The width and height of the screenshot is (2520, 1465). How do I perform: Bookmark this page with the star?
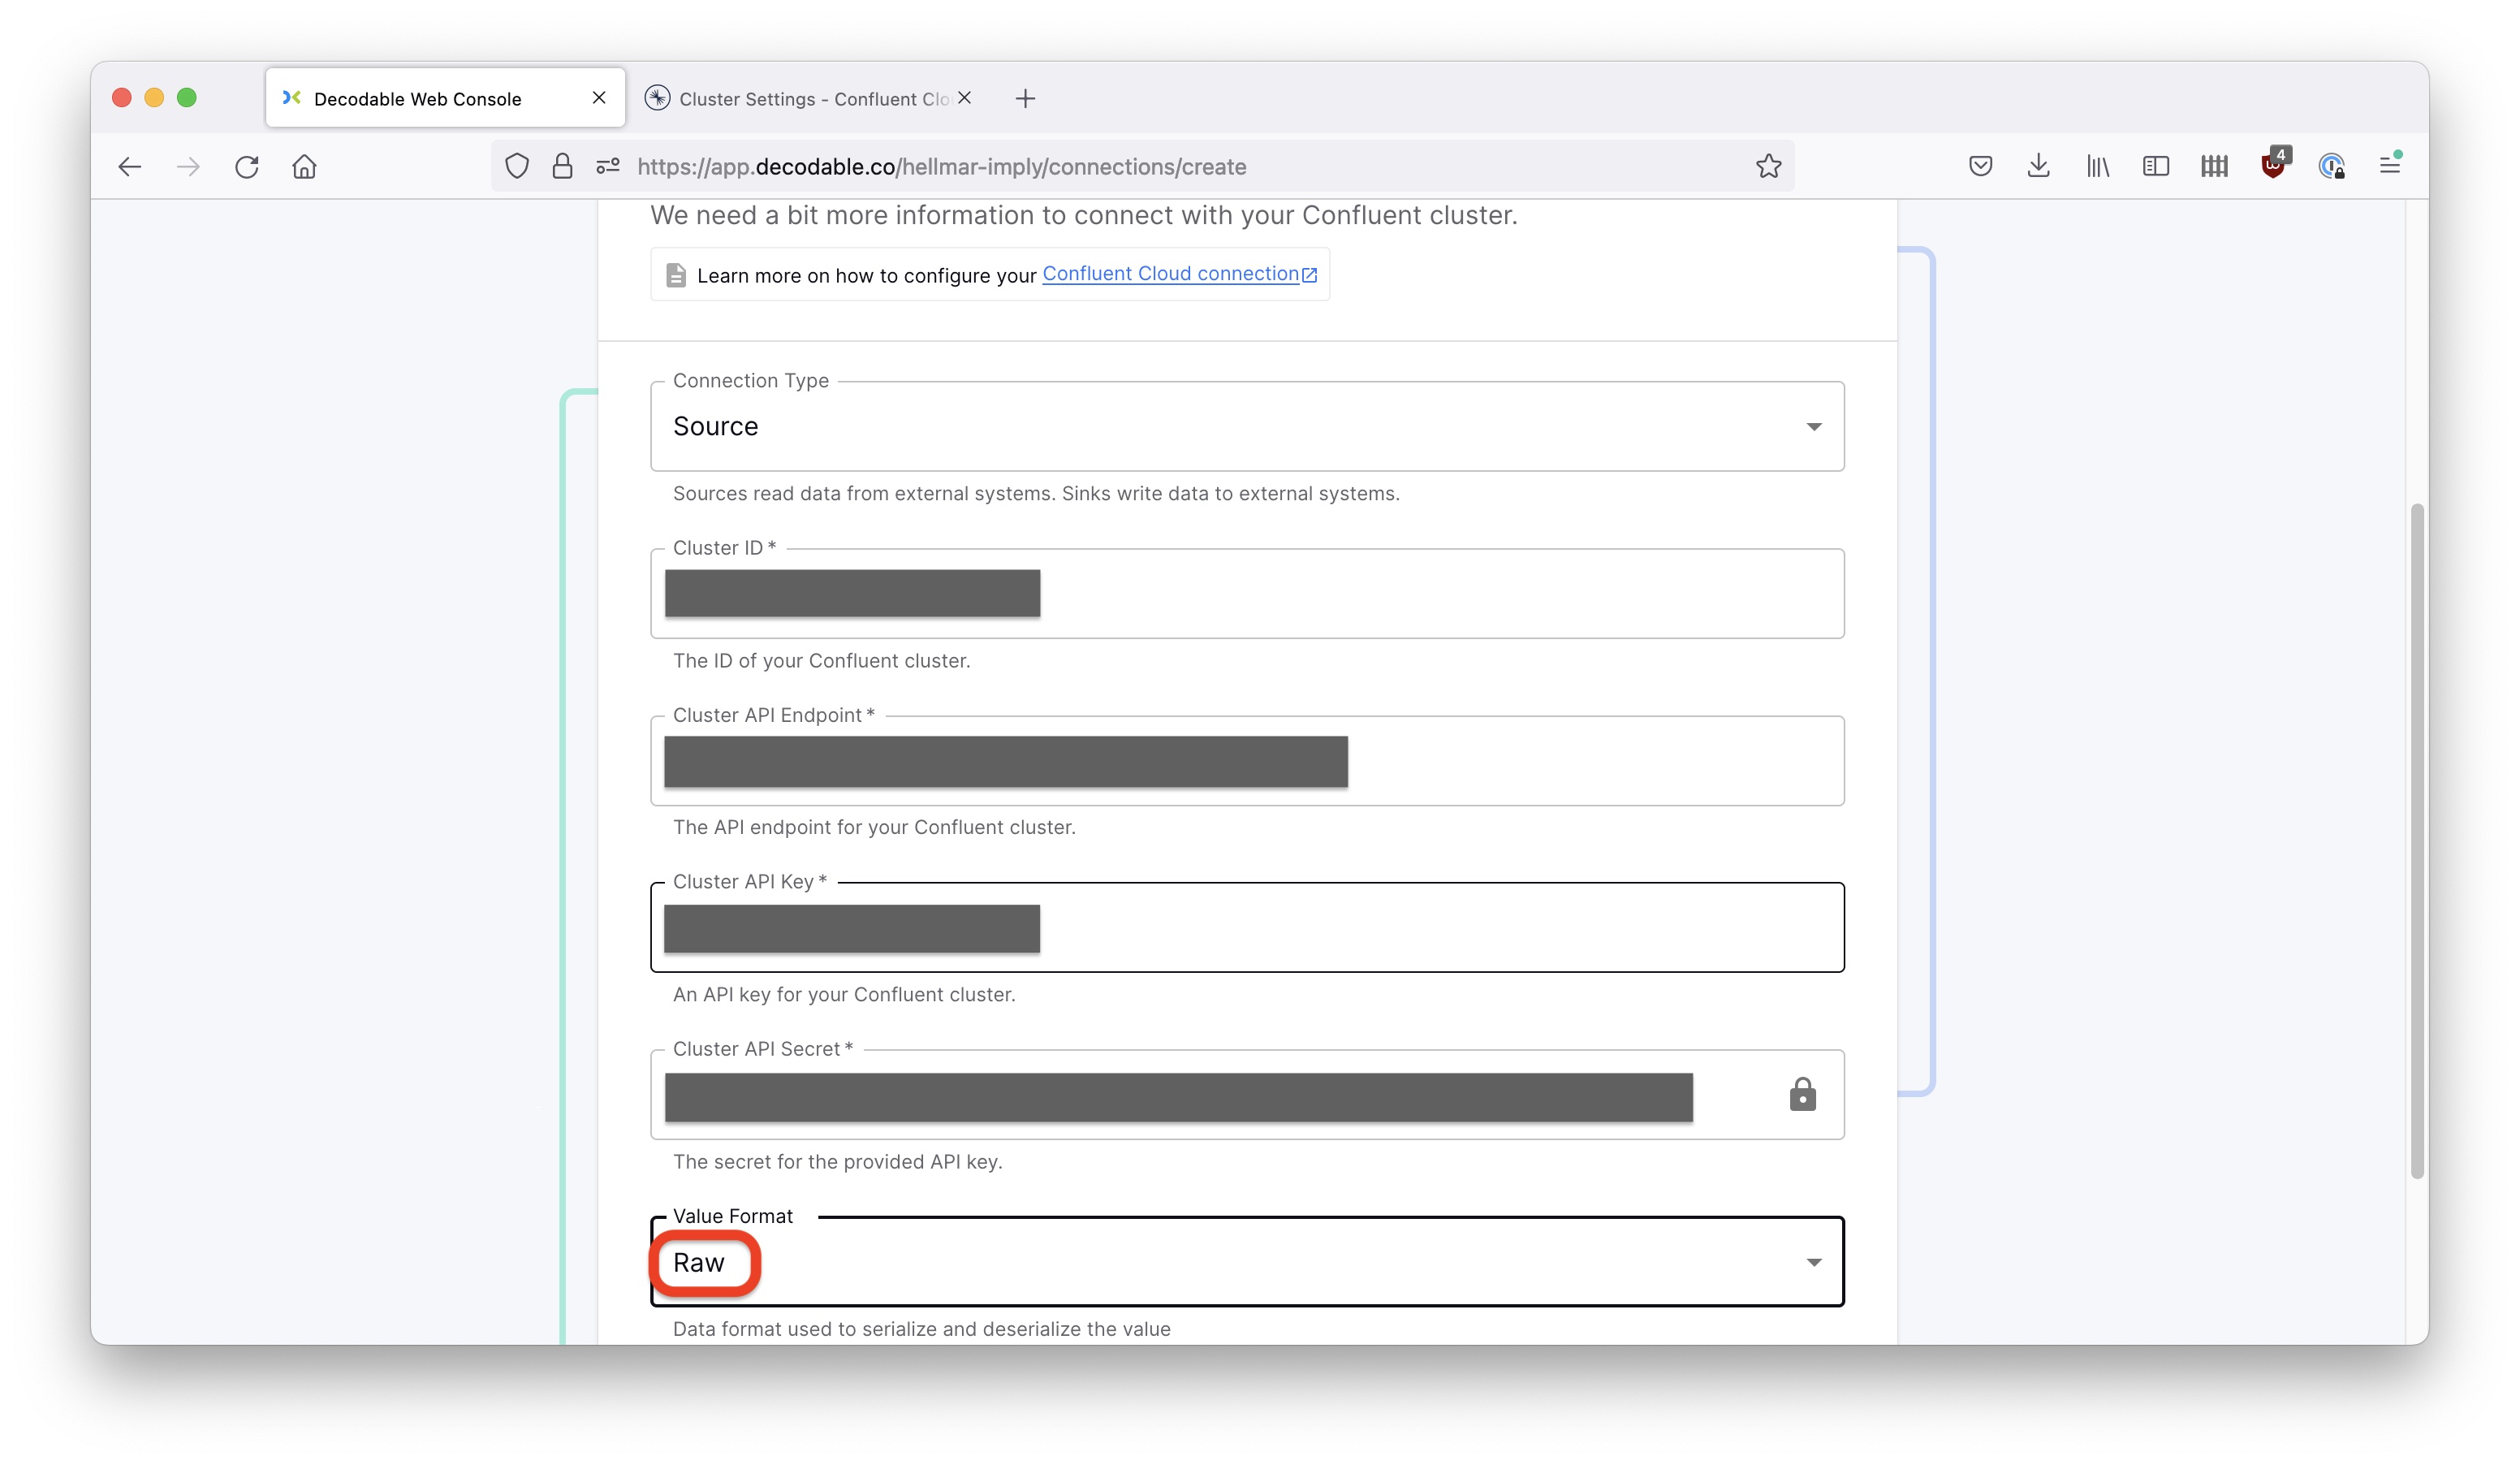(x=1768, y=166)
